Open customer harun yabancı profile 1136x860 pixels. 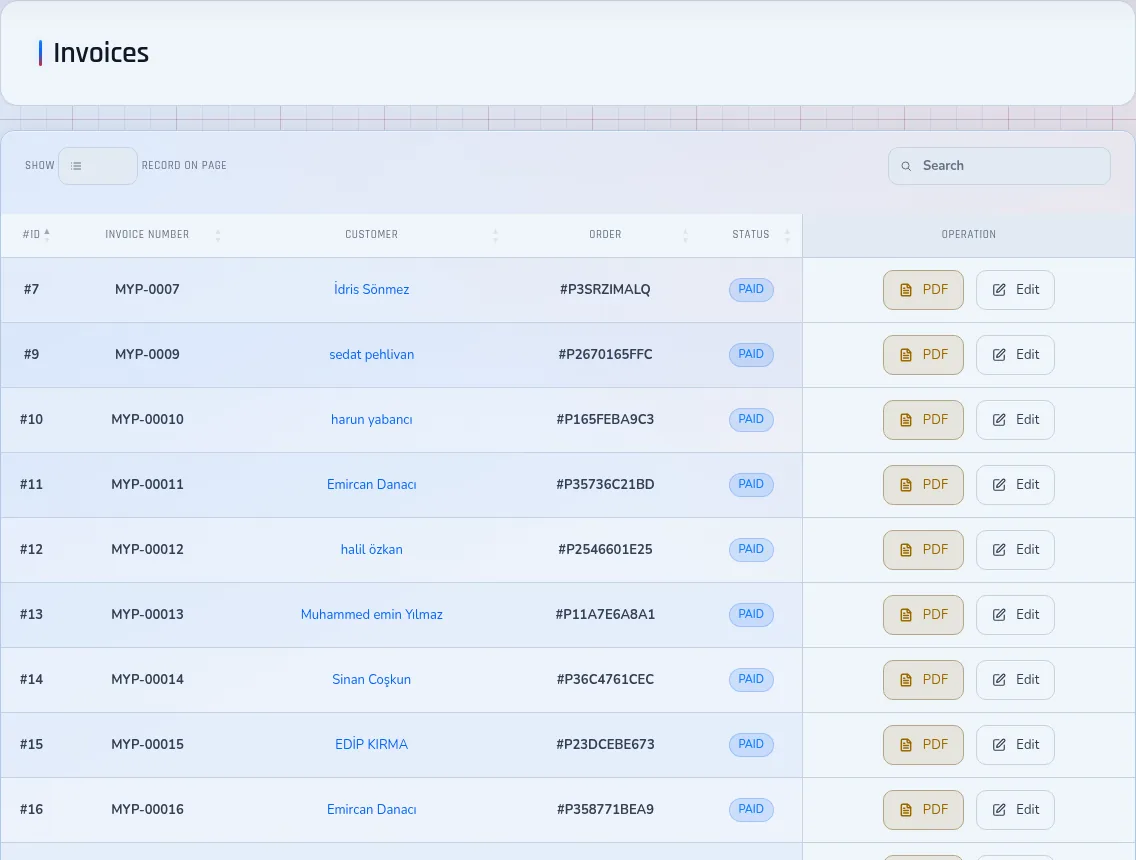(x=372, y=419)
